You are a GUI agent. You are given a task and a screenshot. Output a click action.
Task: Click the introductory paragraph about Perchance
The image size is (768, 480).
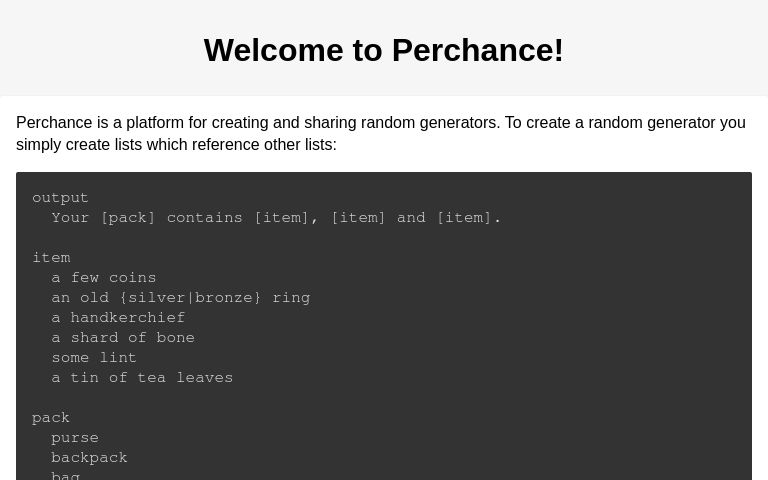coord(381,133)
